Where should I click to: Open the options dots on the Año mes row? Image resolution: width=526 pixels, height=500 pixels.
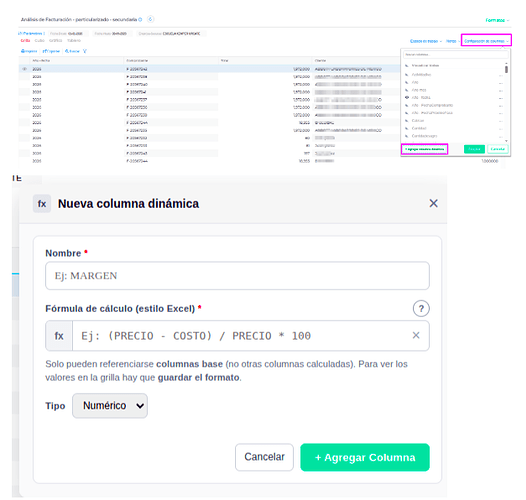tap(501, 90)
